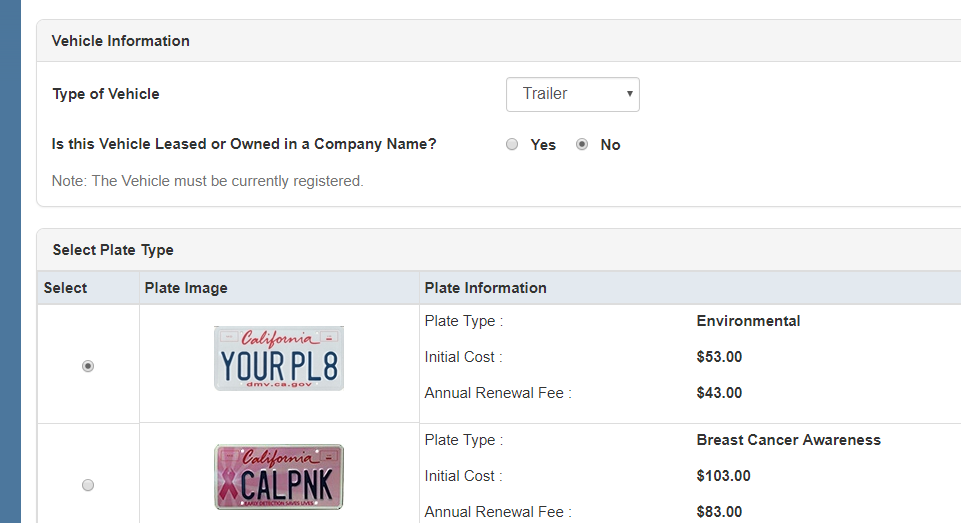Screen dimensions: 961x523
Task: Select No for leased or company owned
Action: pyautogui.click(x=582, y=144)
